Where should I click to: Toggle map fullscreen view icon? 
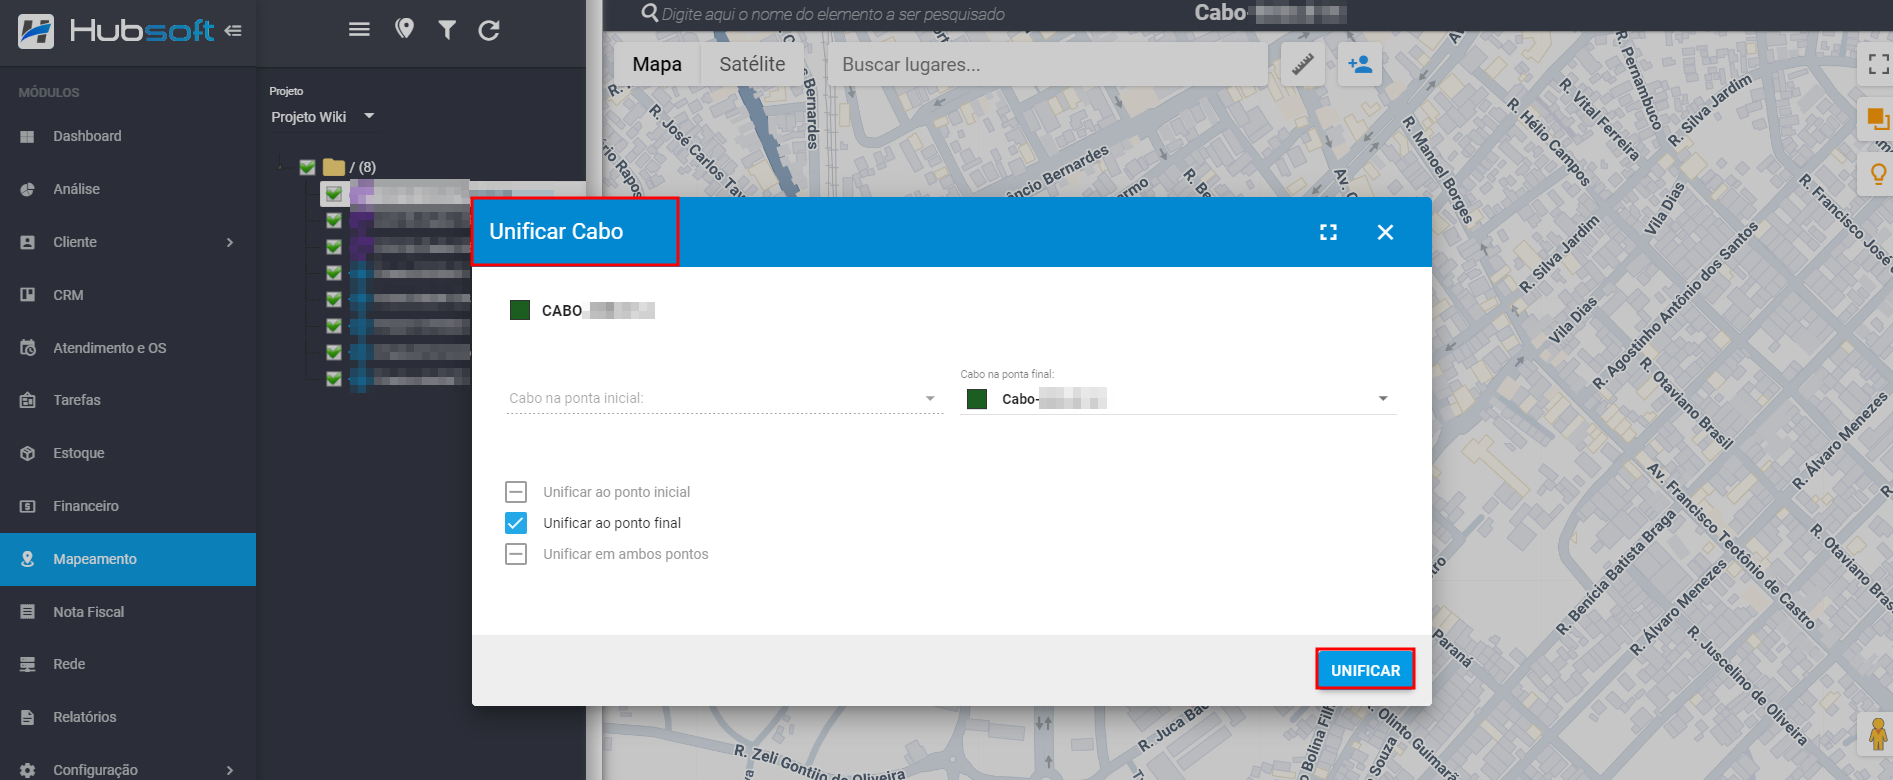(1878, 64)
